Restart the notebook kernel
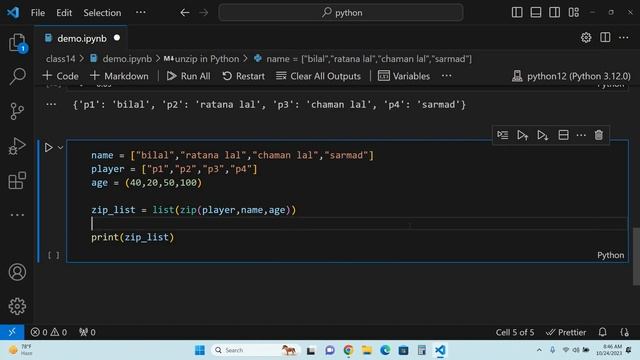 click(x=244, y=76)
